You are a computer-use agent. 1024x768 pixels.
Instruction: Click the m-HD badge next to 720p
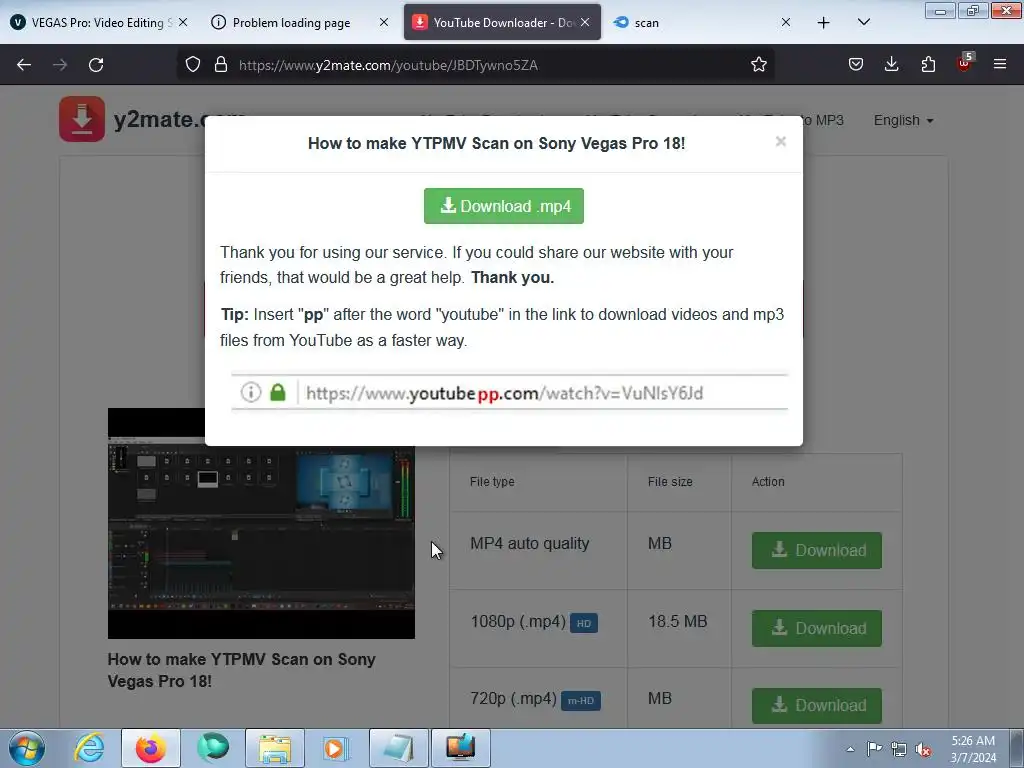(581, 701)
